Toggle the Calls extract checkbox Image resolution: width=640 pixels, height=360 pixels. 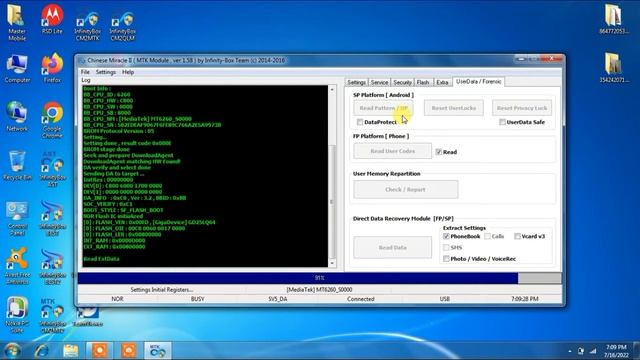click(x=487, y=236)
